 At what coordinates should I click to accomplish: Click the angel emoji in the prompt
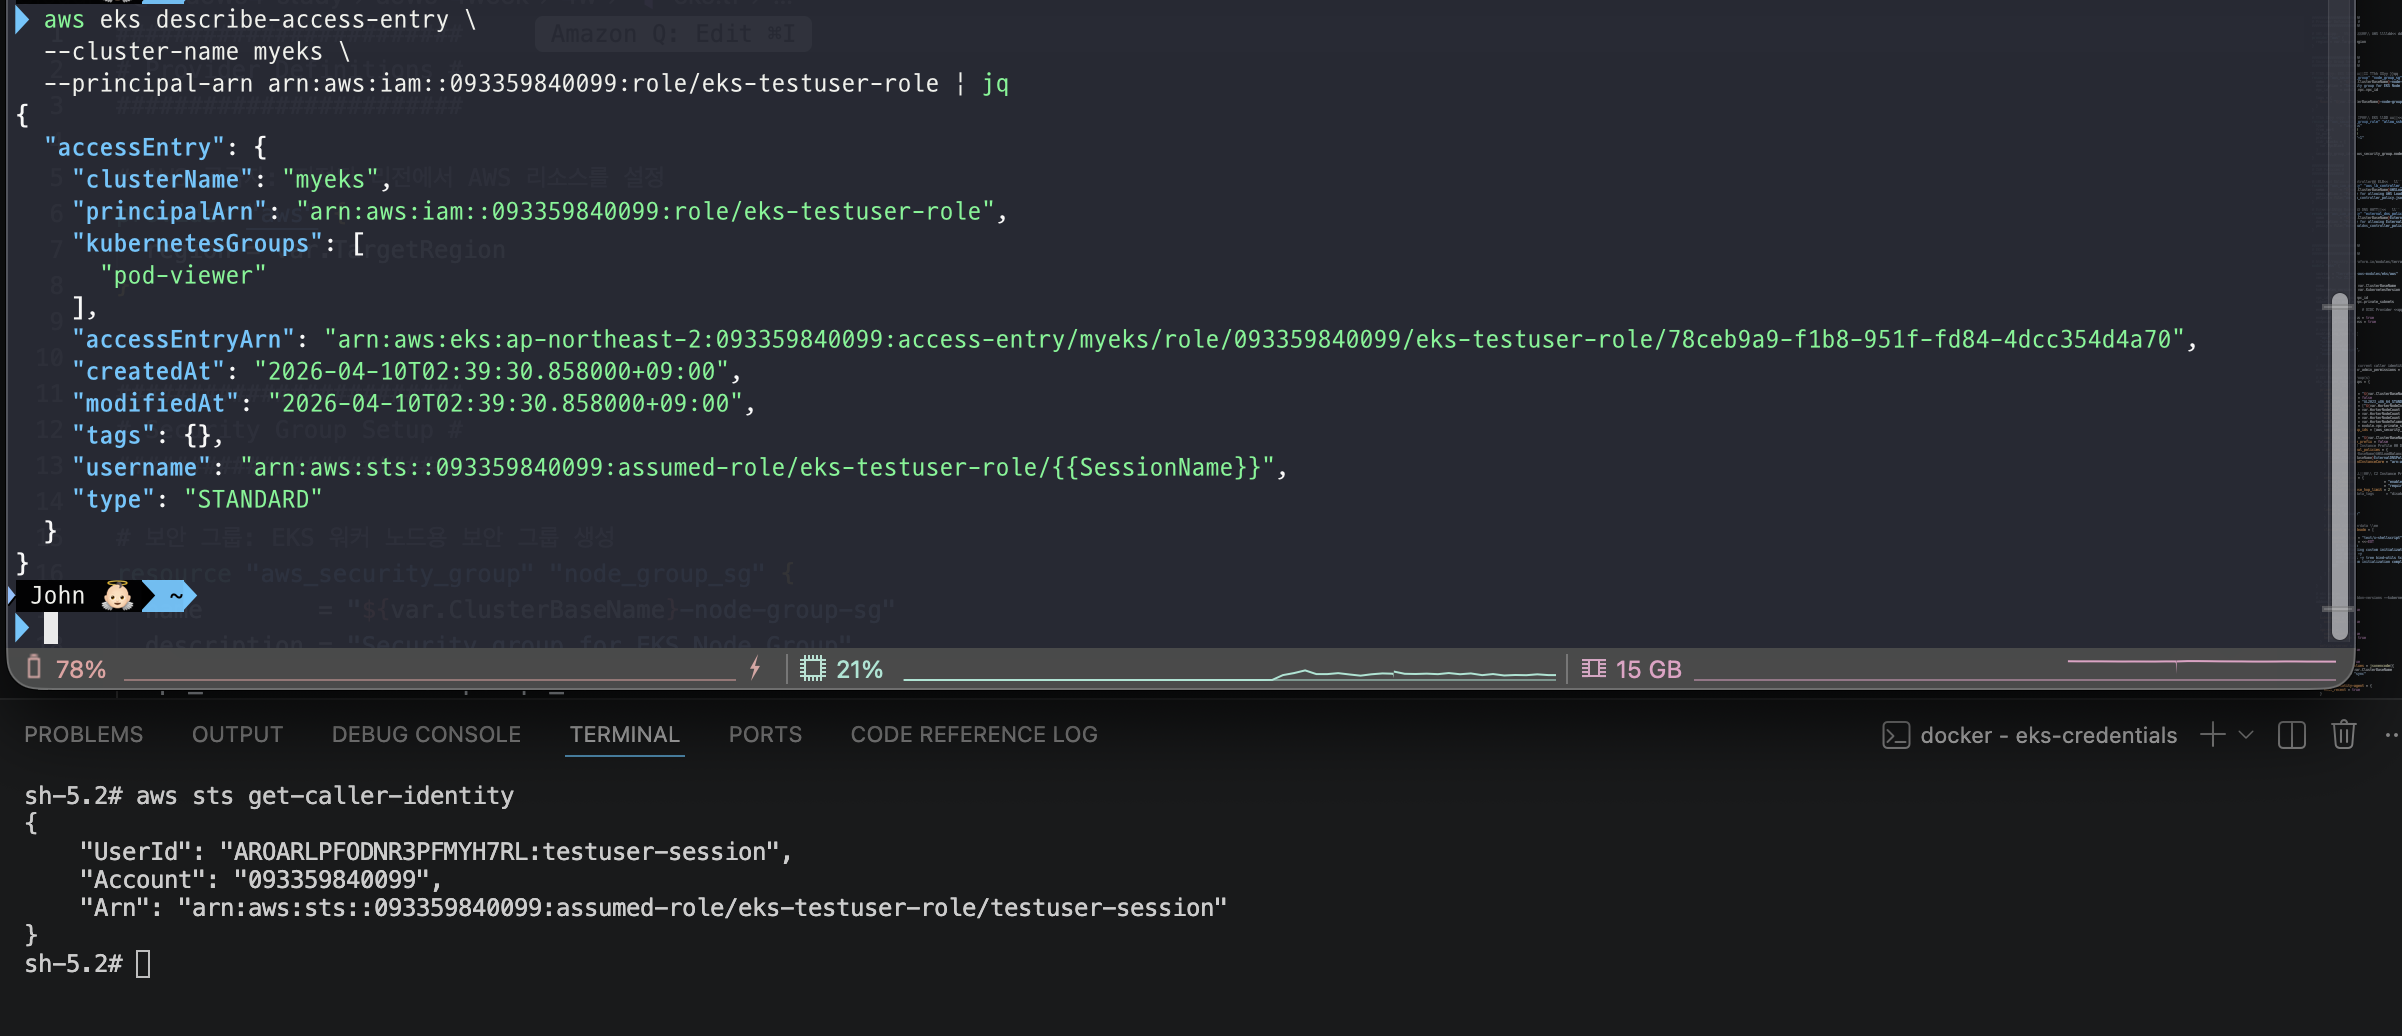pos(118,596)
